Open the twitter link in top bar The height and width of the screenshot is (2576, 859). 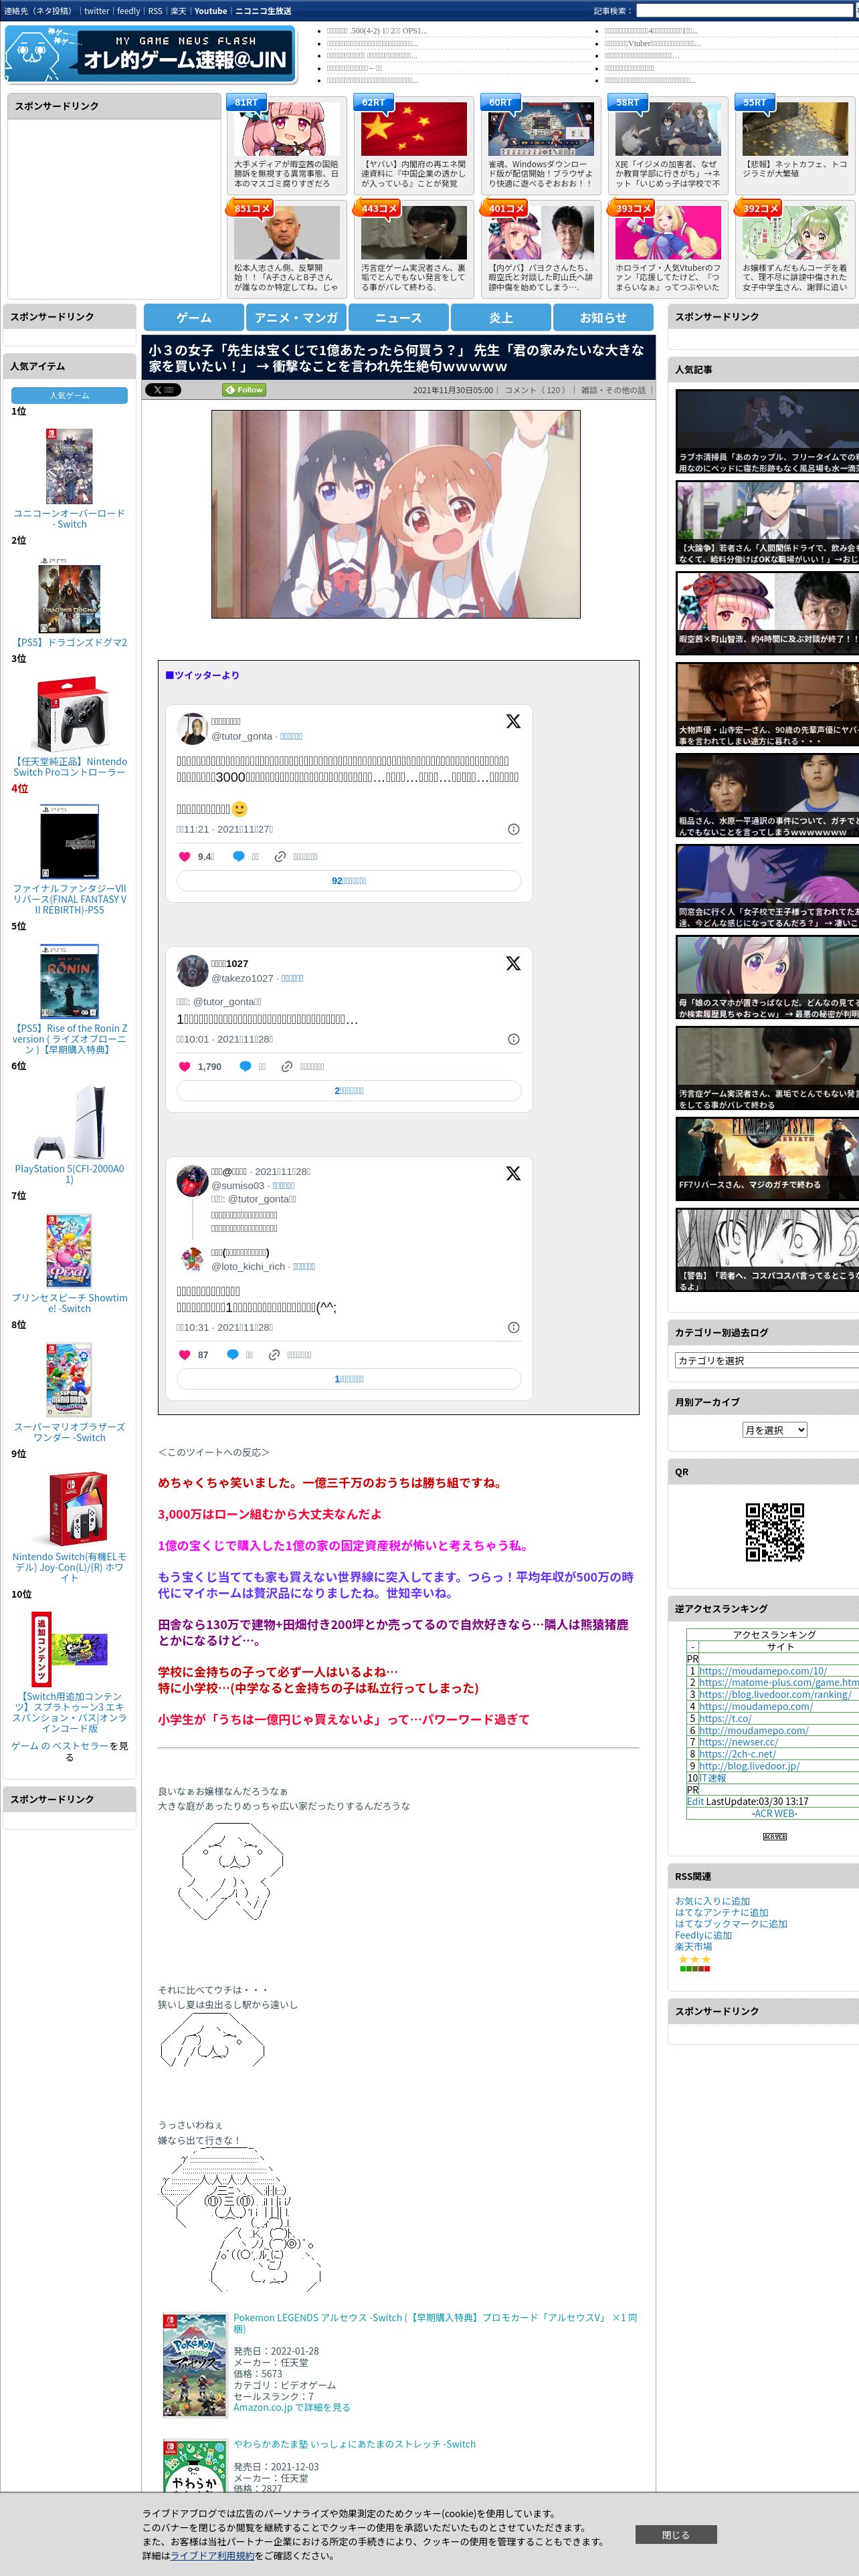[97, 11]
